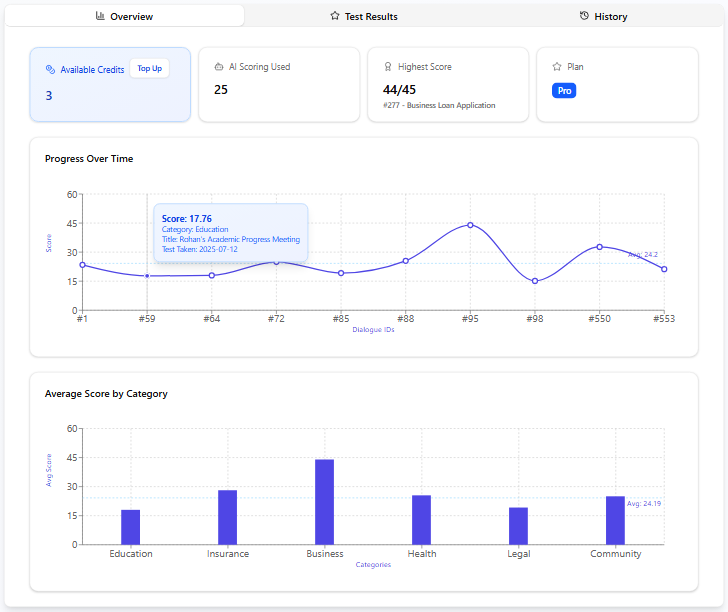
Task: Click the star icon beside Test Results
Action: pyautogui.click(x=335, y=16)
